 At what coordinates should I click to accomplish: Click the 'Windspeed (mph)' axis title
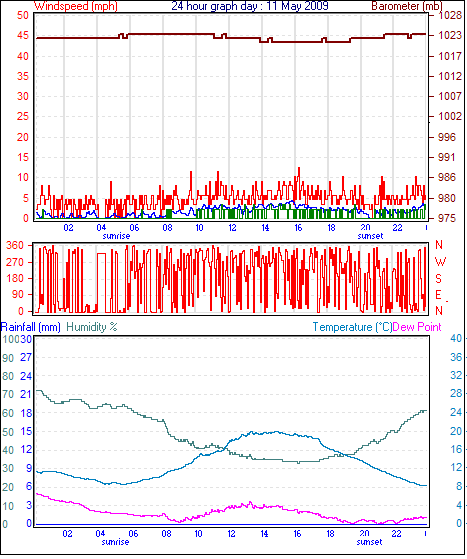click(x=76, y=6)
